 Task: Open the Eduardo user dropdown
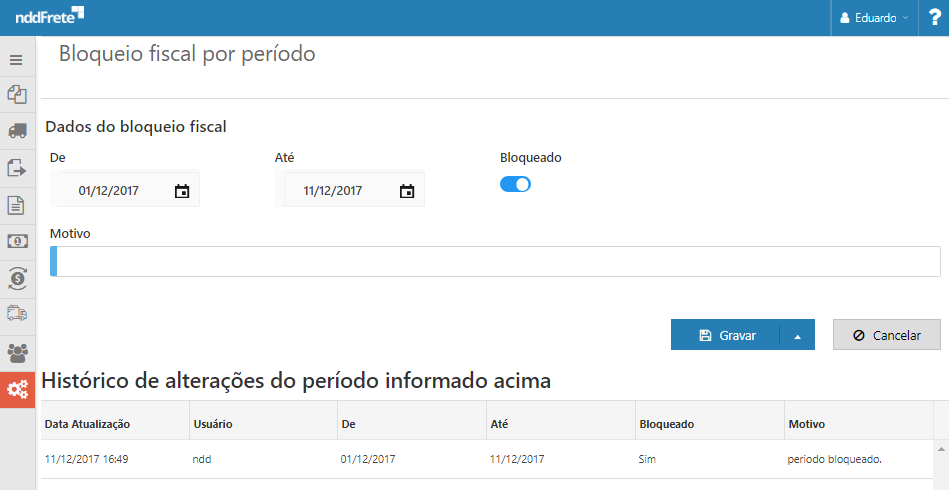coord(874,18)
